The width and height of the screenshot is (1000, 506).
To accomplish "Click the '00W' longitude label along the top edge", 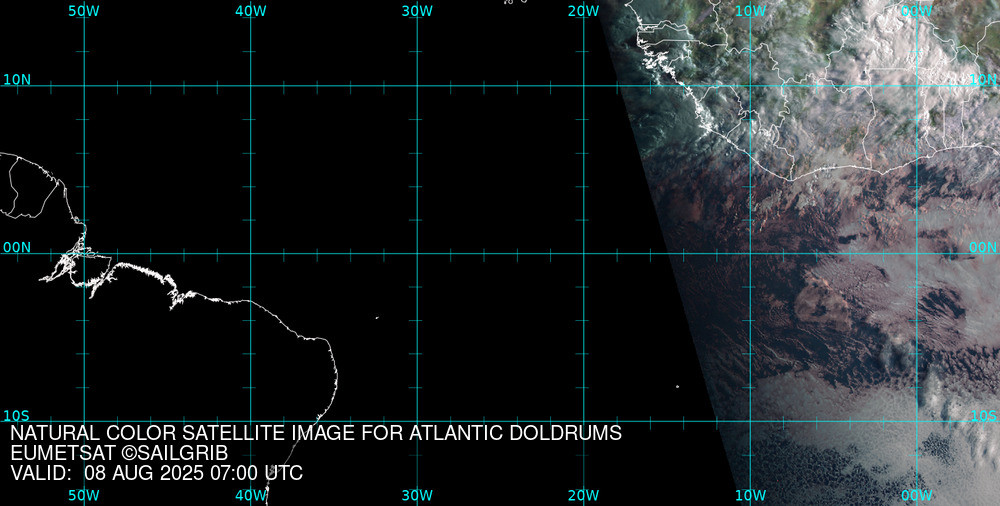I will (x=917, y=11).
